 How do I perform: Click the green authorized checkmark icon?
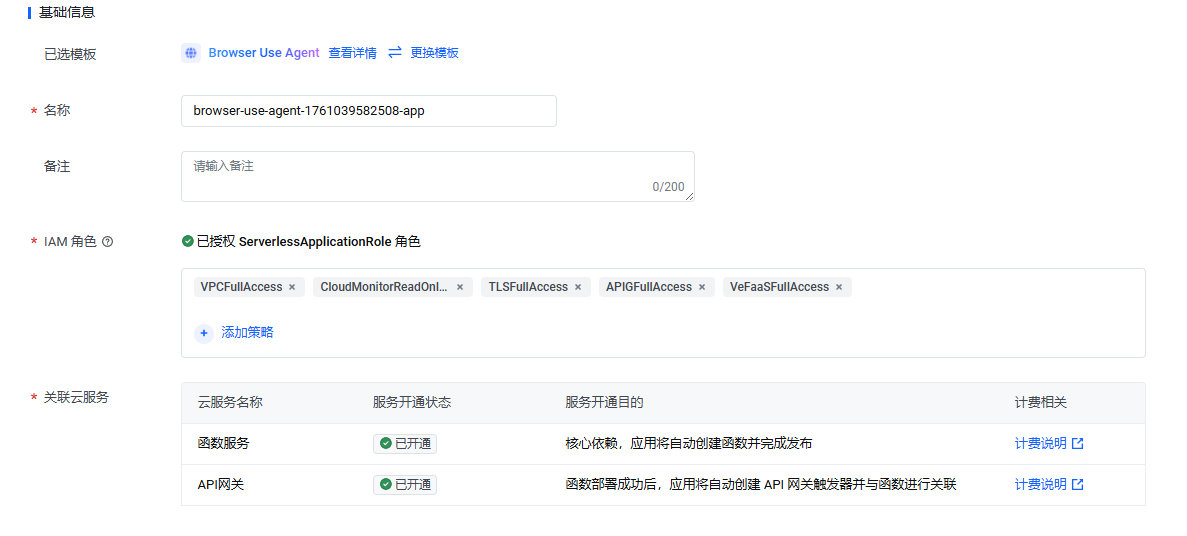tap(188, 241)
